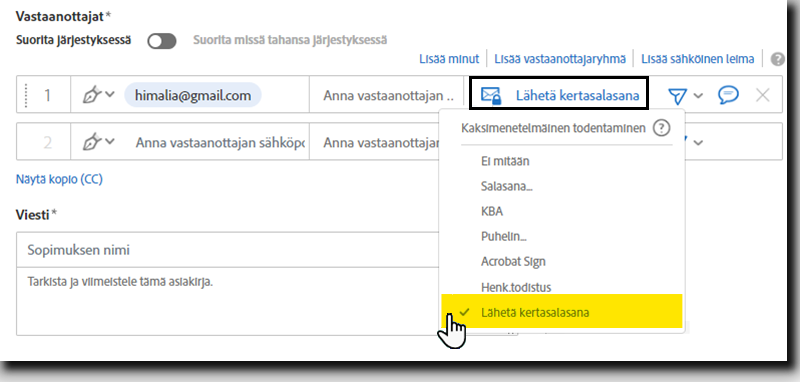The height and width of the screenshot is (382, 800).
Task: Click Lisää sähköinen leima link
Action: tap(697, 59)
